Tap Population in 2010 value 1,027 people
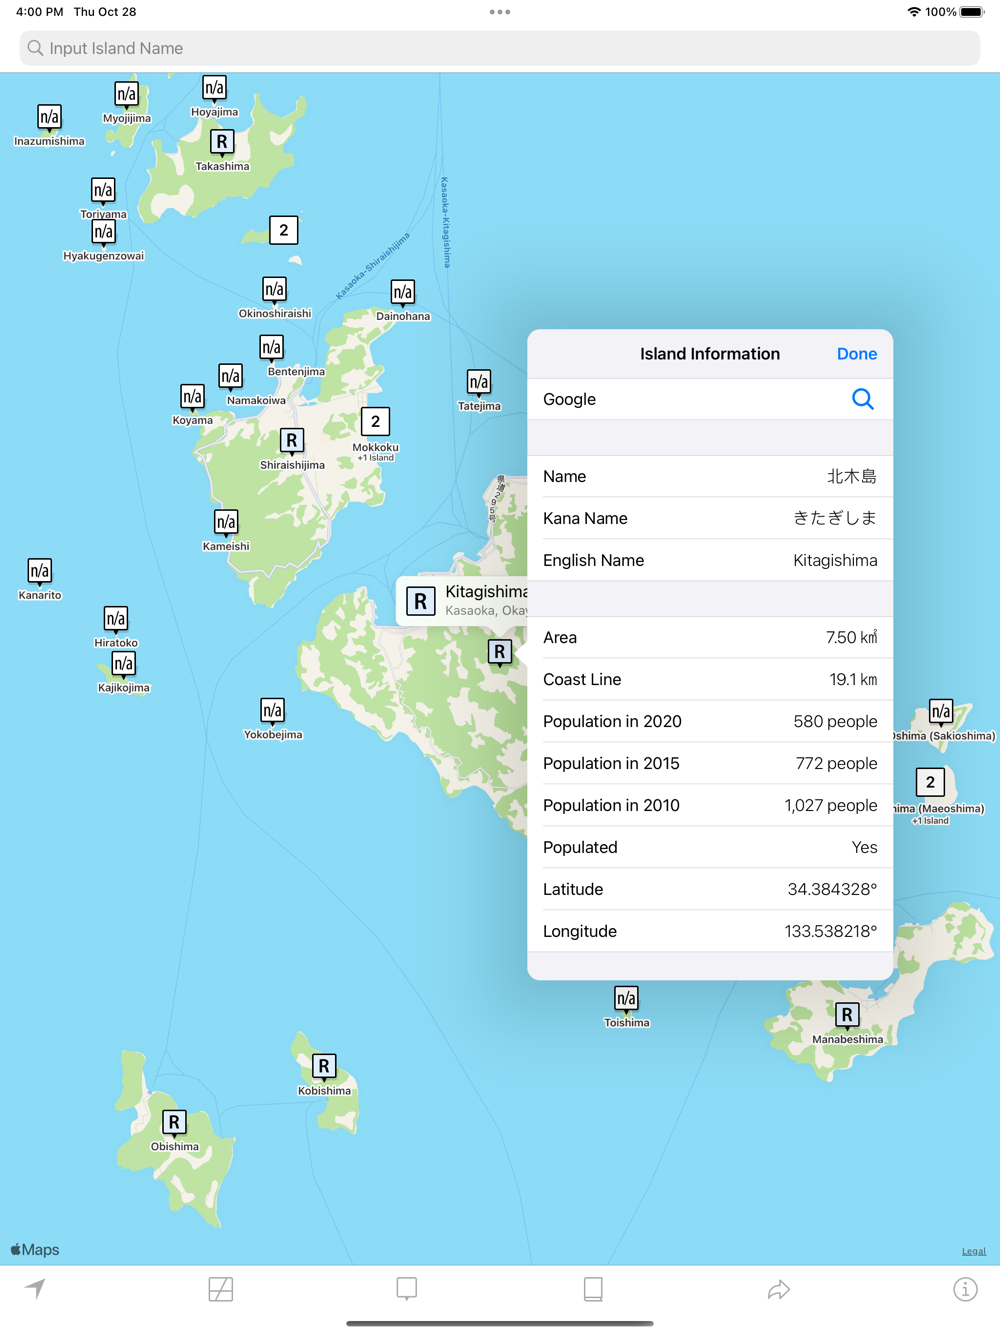Image resolution: width=1000 pixels, height=1334 pixels. [x=831, y=805]
